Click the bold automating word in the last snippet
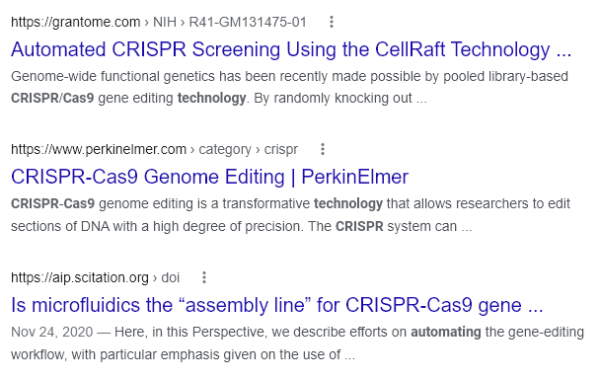This screenshot has height=380, width=600. pos(446,332)
